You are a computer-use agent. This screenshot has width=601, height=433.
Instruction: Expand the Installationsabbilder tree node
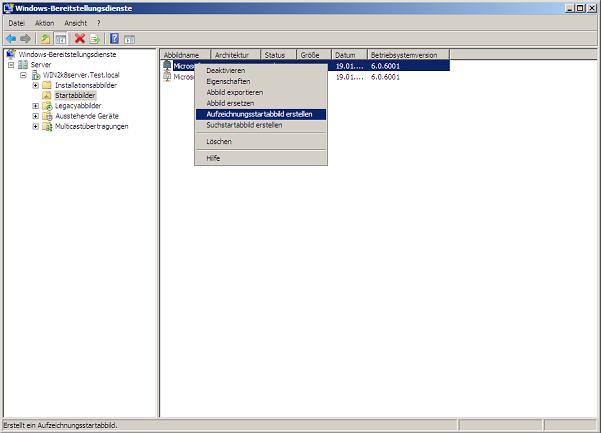pos(35,86)
